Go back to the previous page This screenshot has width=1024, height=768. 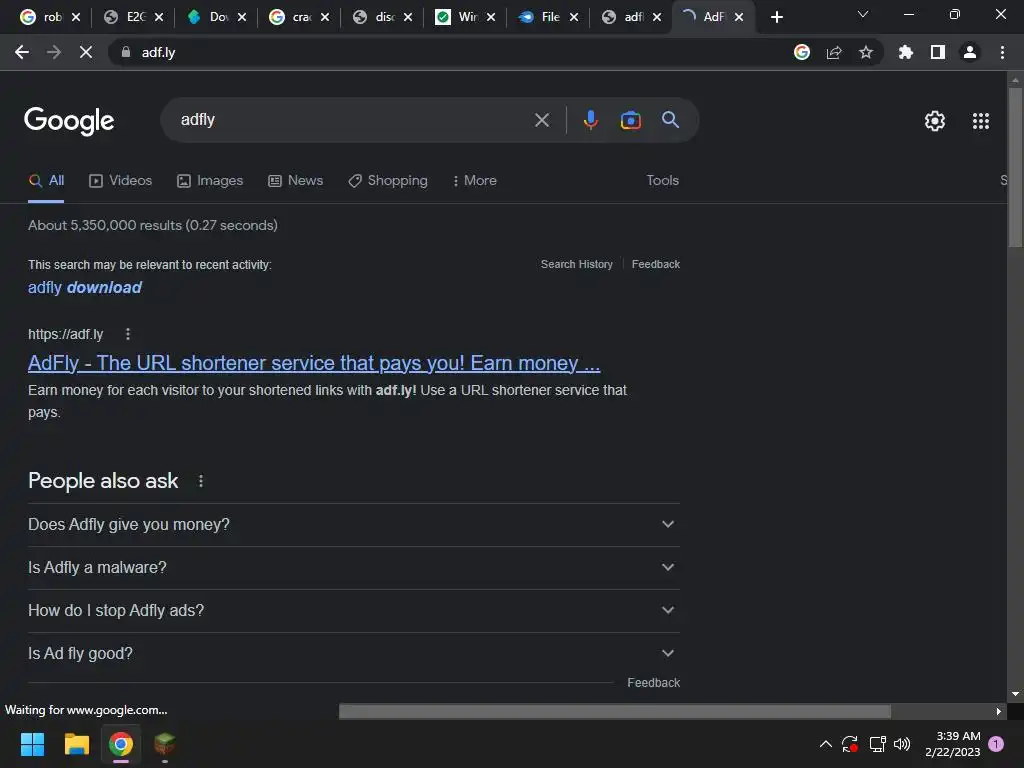pos(22,52)
